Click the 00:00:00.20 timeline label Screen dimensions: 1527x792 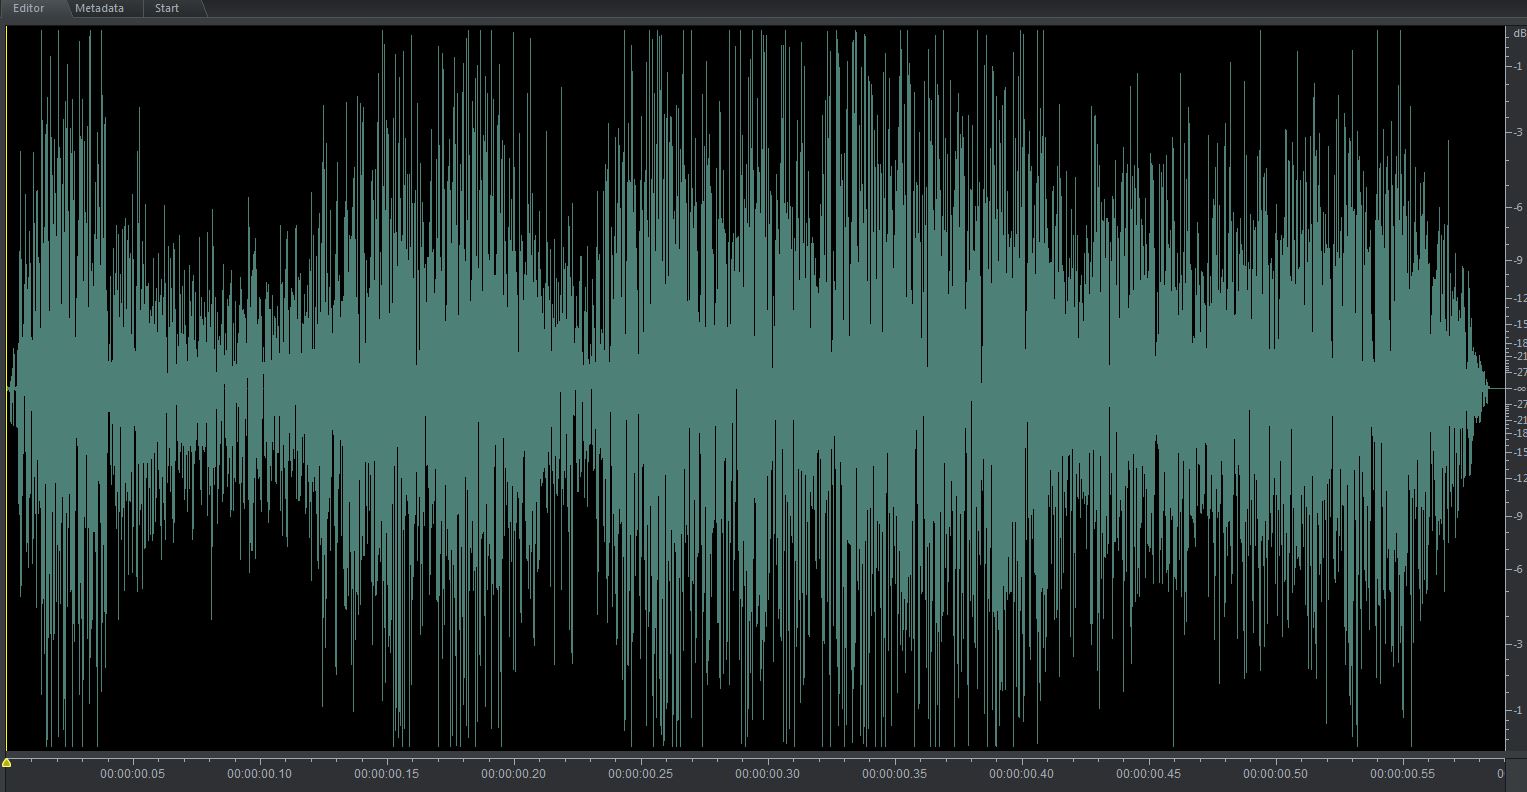(513, 774)
